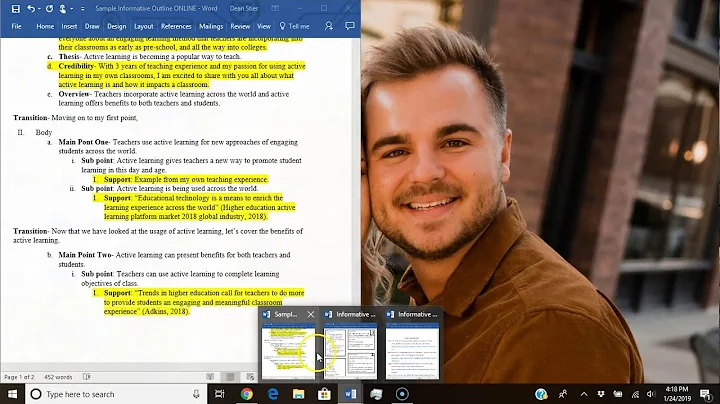Switch to Print Layout view in the status bar
Screen dimensions: 720x404
[231, 377]
